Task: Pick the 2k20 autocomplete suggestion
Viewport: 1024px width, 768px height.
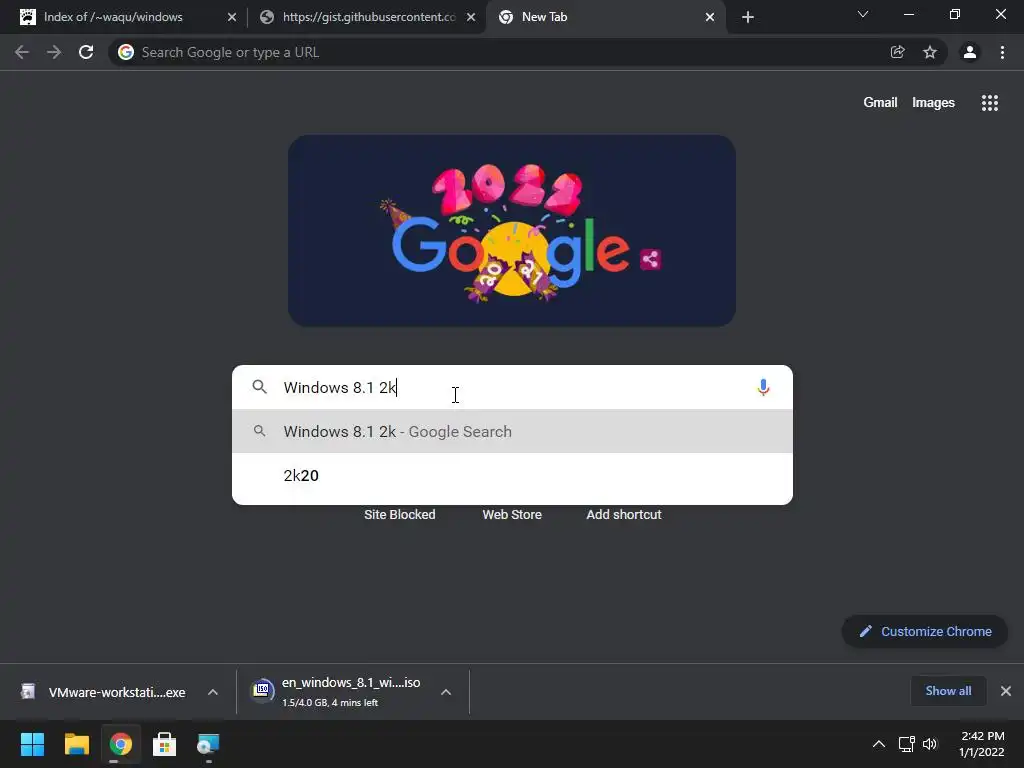Action: tap(512, 475)
